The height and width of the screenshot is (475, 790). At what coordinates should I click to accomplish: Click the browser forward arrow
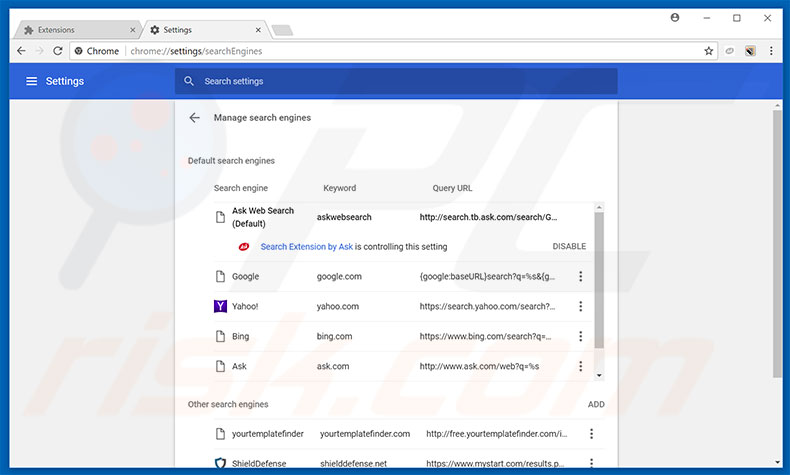coord(40,51)
